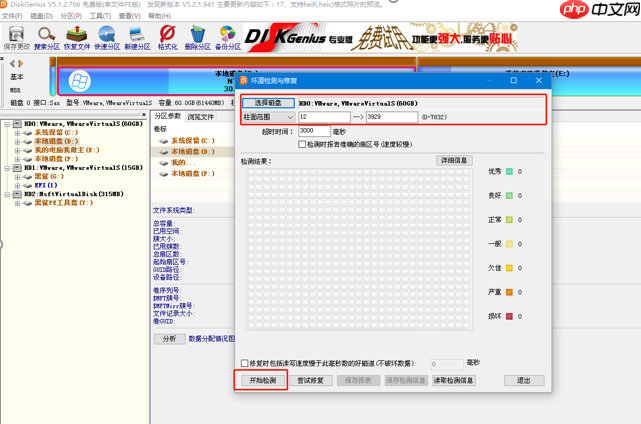Enable reporting accurate sector numbers during detection

pyautogui.click(x=302, y=144)
